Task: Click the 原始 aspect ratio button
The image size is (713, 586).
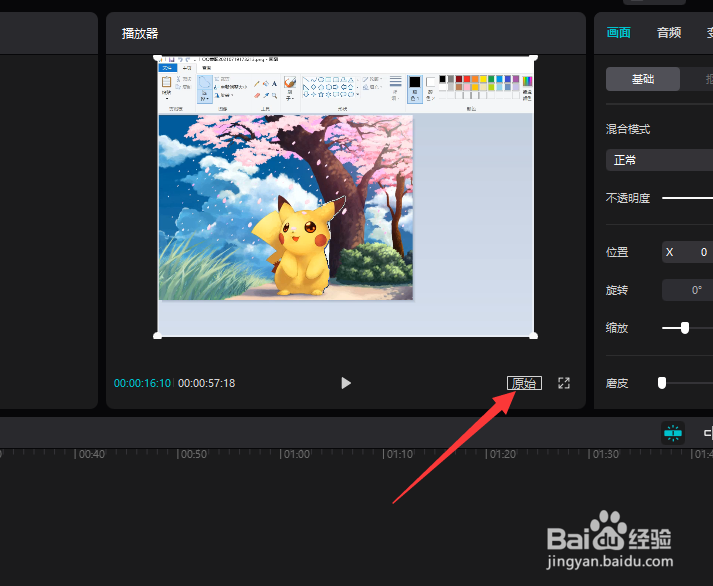Action: [x=524, y=383]
